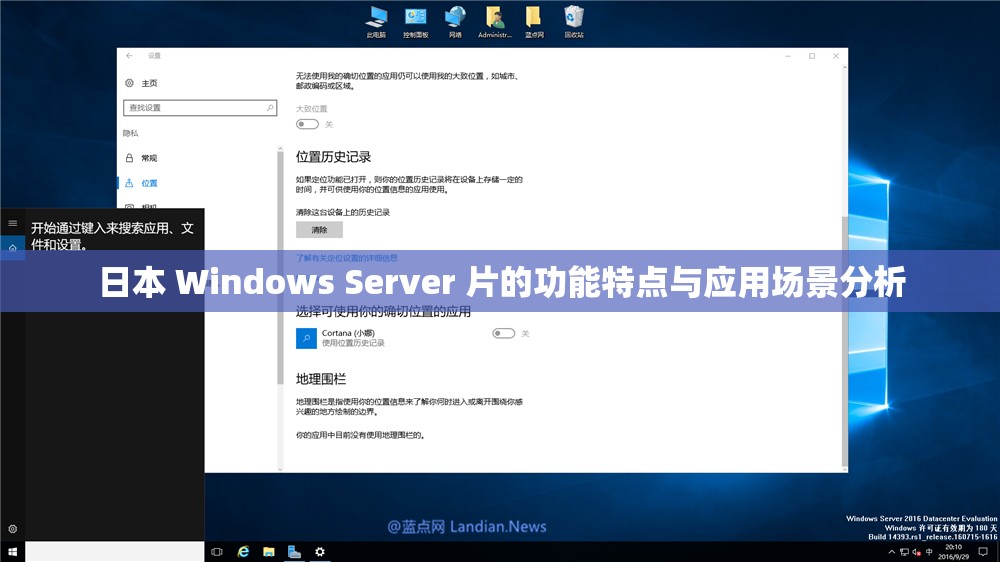Click the 查找设置 search field

200,108
